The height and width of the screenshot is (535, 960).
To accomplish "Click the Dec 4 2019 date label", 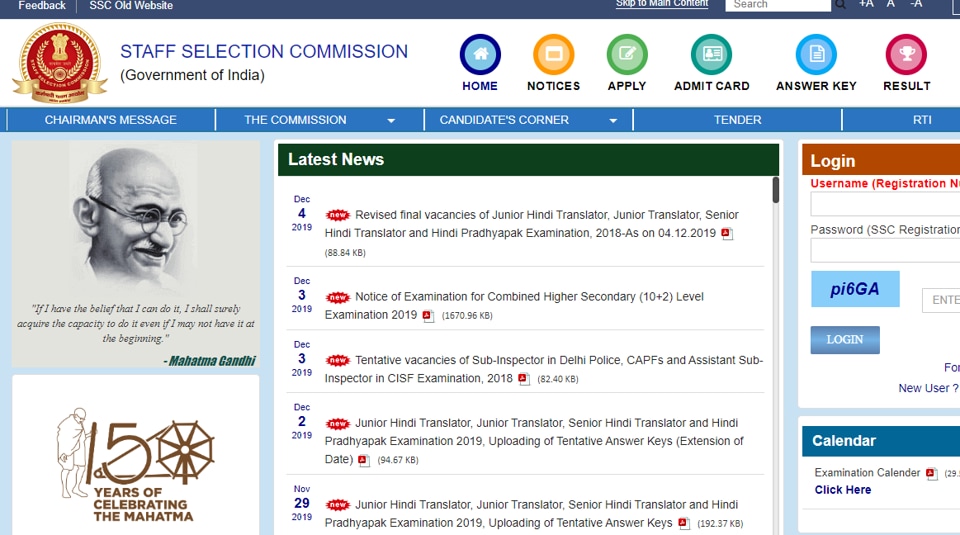I will pos(302,213).
